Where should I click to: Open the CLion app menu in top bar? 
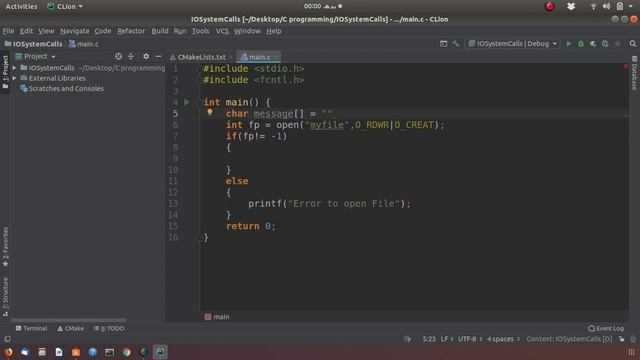(x=65, y=6)
